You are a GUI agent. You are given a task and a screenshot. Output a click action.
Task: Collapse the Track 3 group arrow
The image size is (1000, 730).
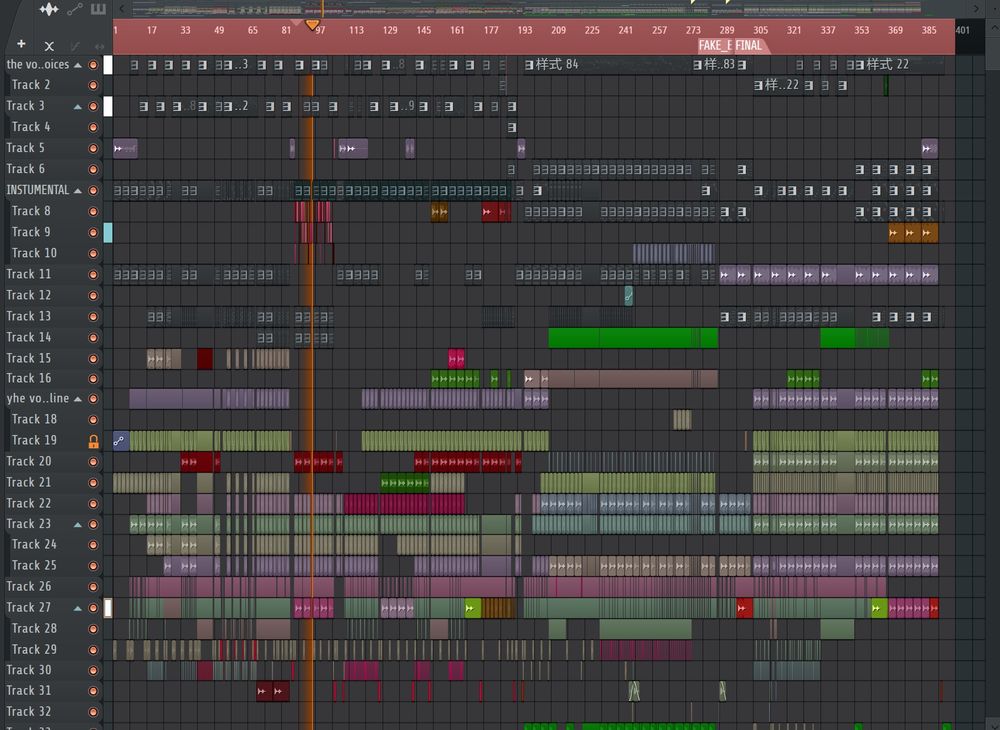[78, 106]
